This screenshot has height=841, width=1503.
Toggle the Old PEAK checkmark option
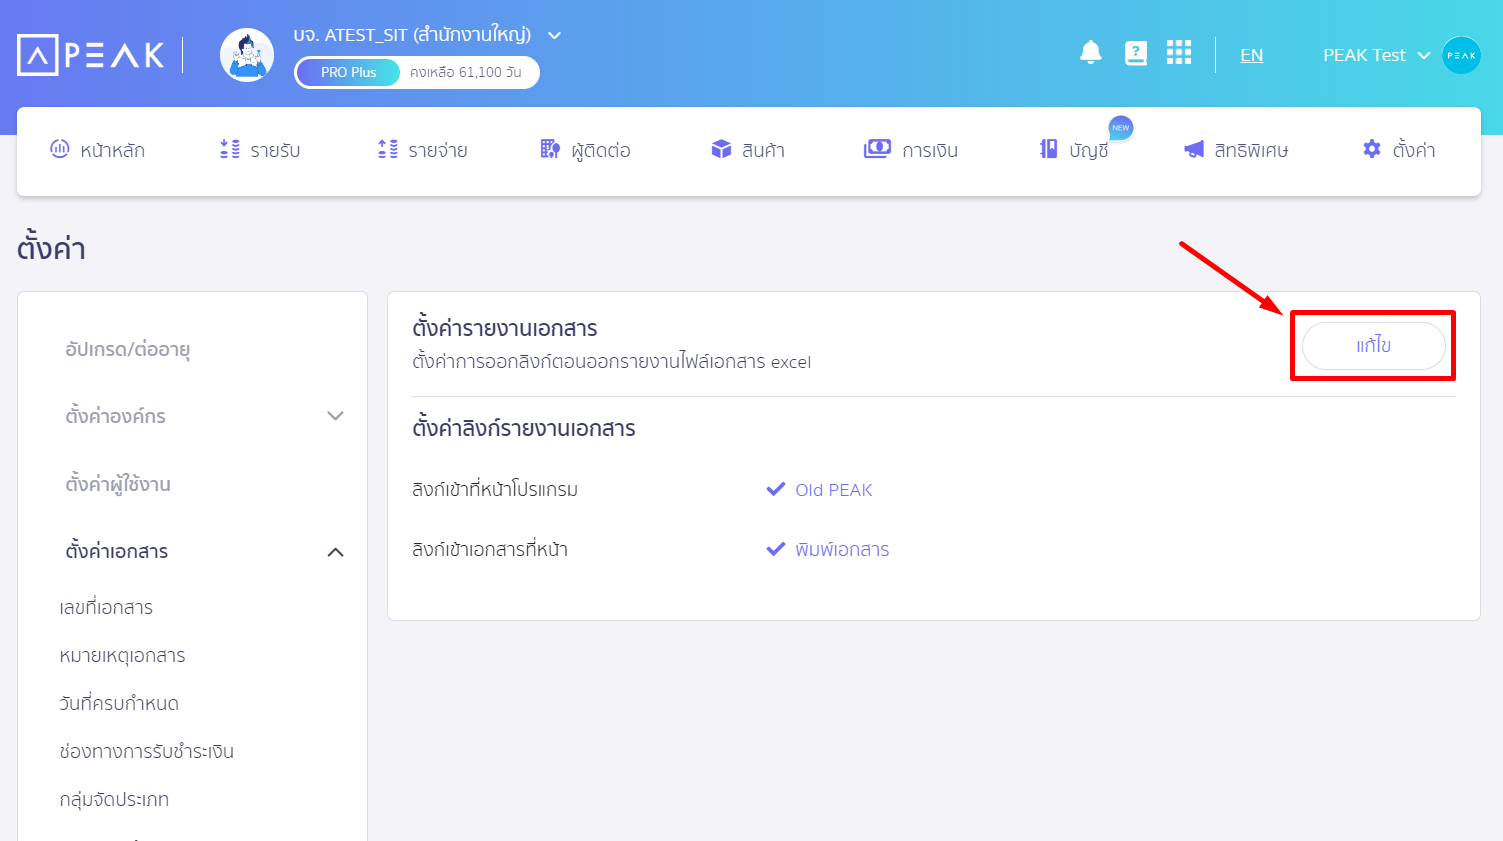point(776,490)
